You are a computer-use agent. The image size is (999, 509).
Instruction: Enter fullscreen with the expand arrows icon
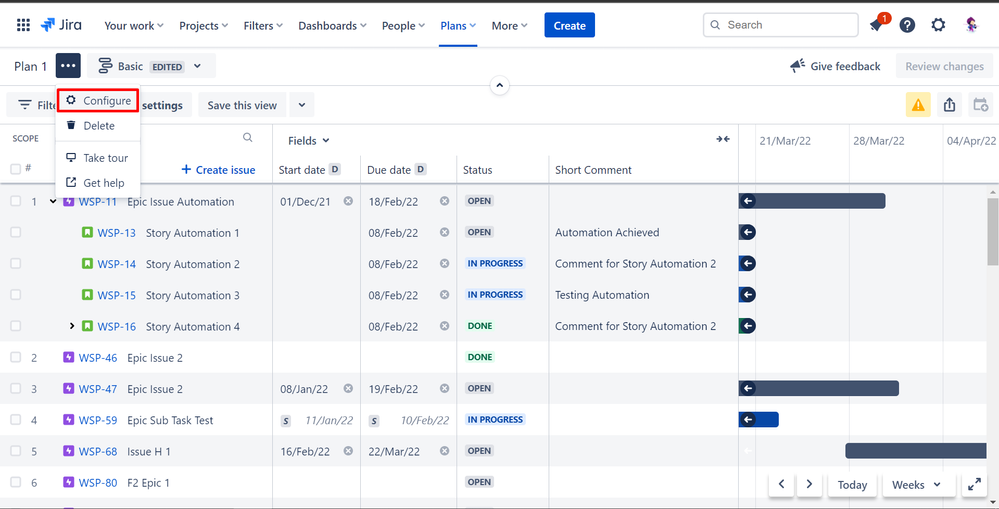975,485
